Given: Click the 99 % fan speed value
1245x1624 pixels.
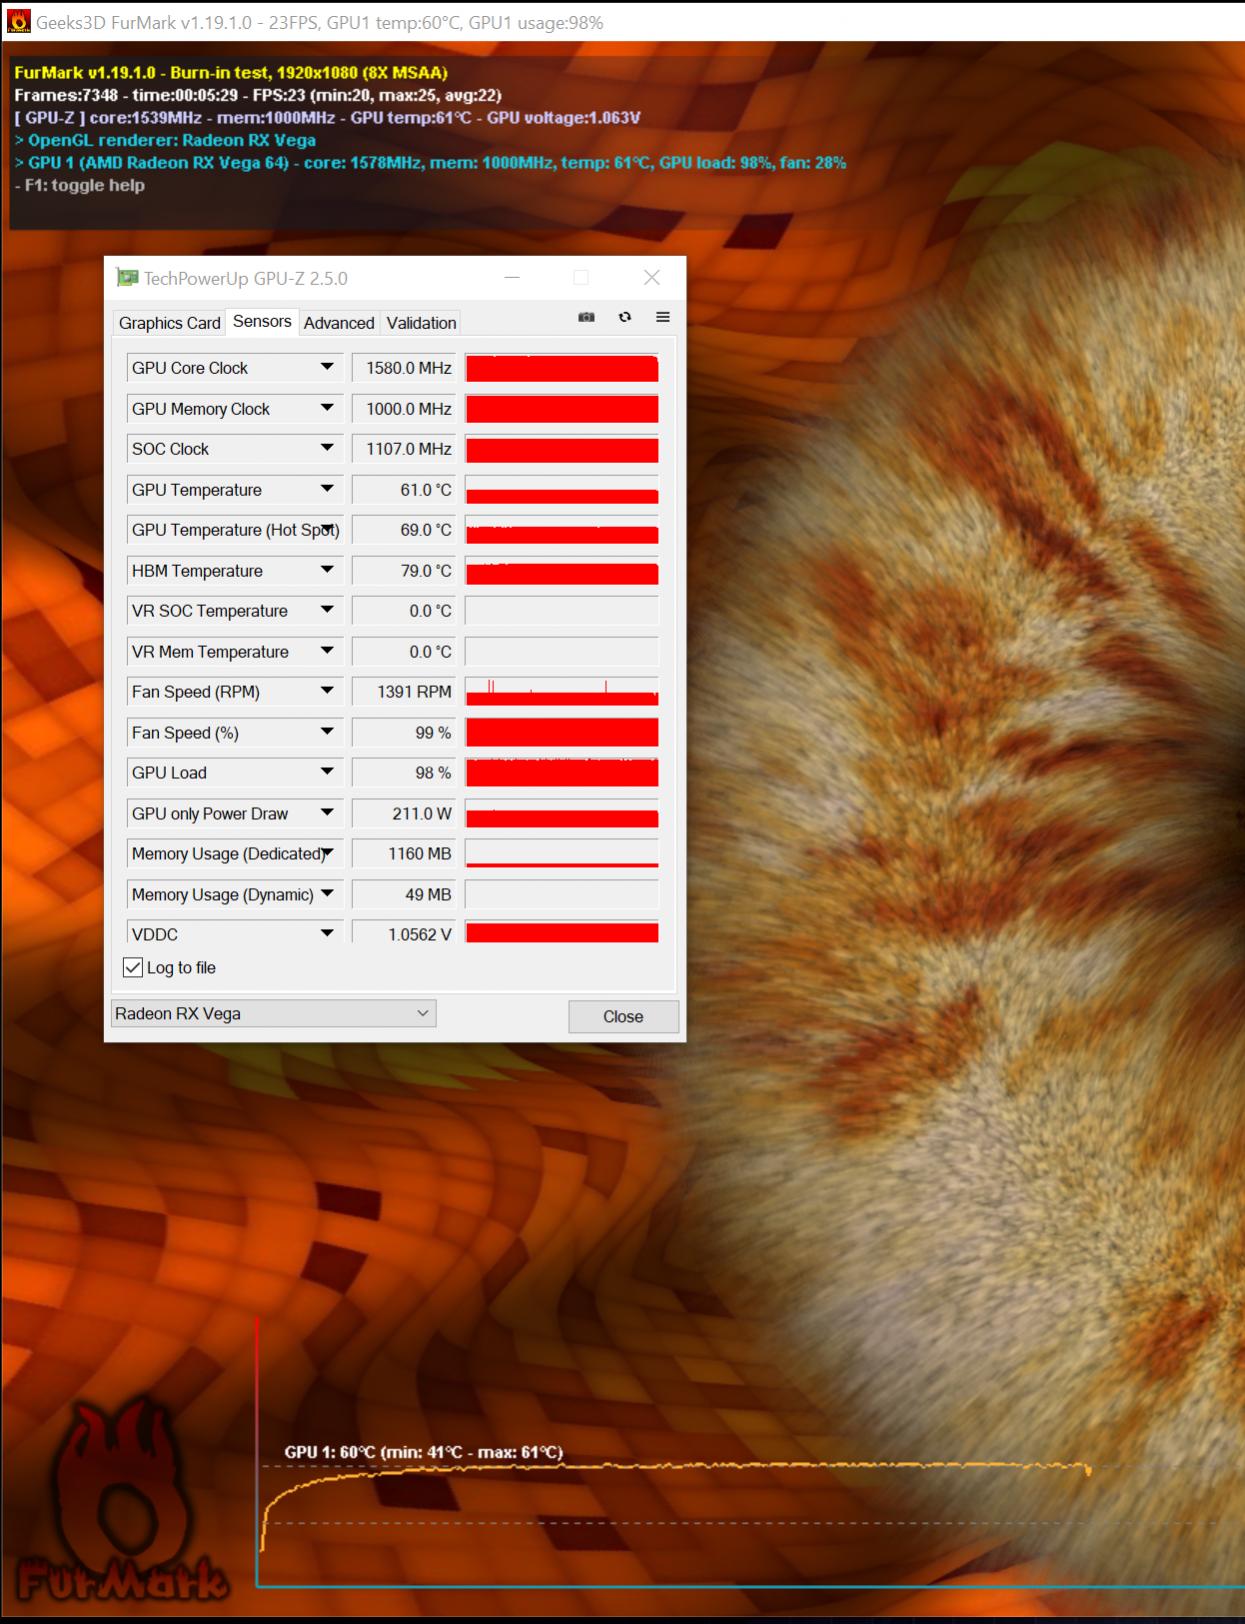Looking at the screenshot, I should [x=404, y=732].
